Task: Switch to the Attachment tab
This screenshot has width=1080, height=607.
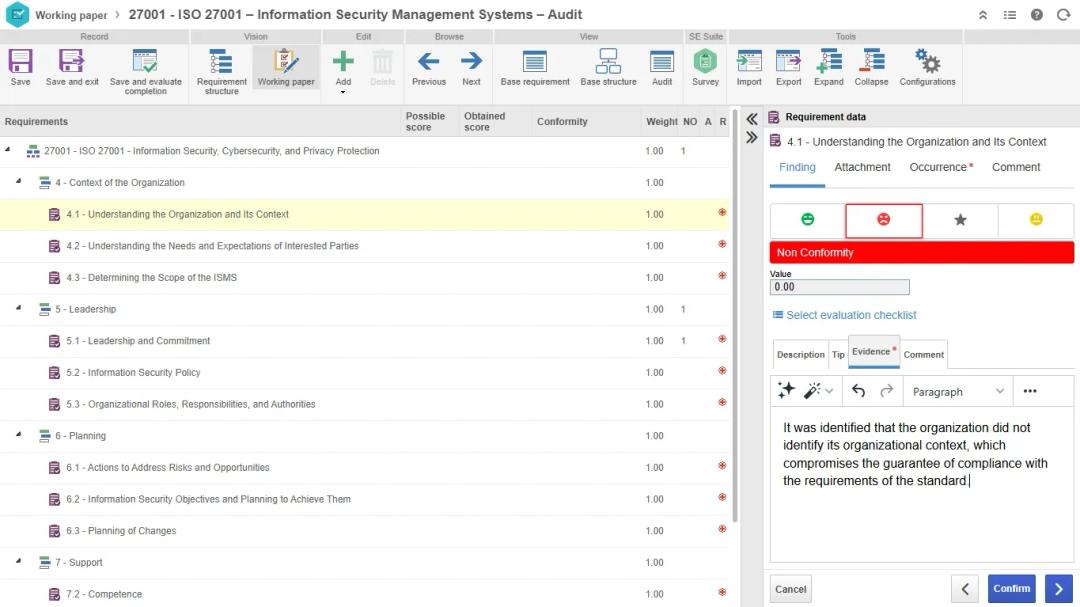Action: (x=862, y=167)
